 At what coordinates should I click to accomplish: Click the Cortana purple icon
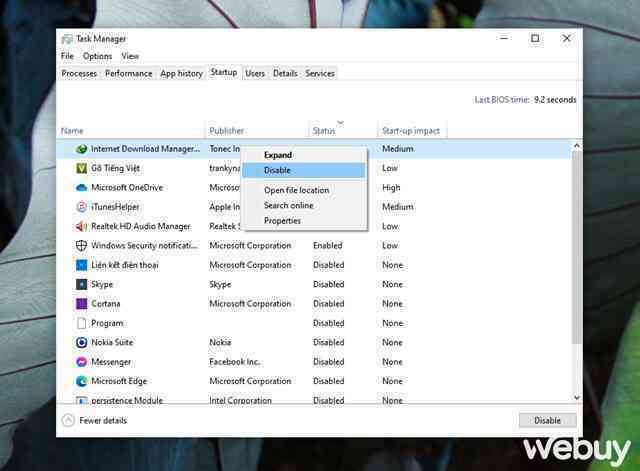tap(82, 304)
